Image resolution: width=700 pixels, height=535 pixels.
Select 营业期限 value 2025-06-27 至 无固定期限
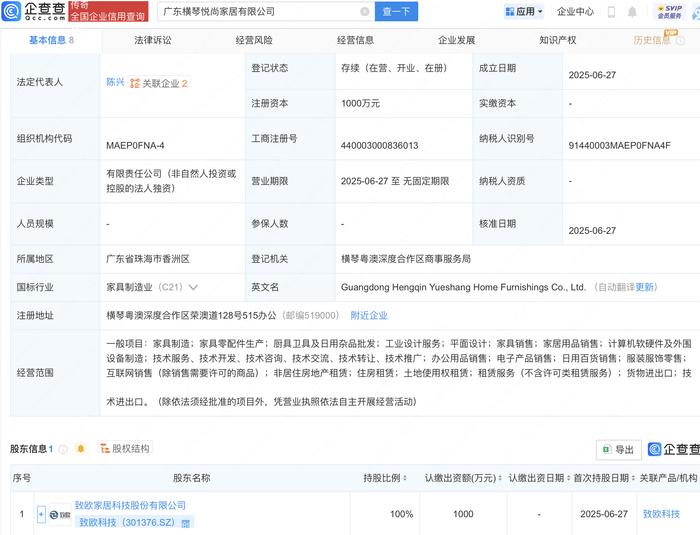pos(395,181)
